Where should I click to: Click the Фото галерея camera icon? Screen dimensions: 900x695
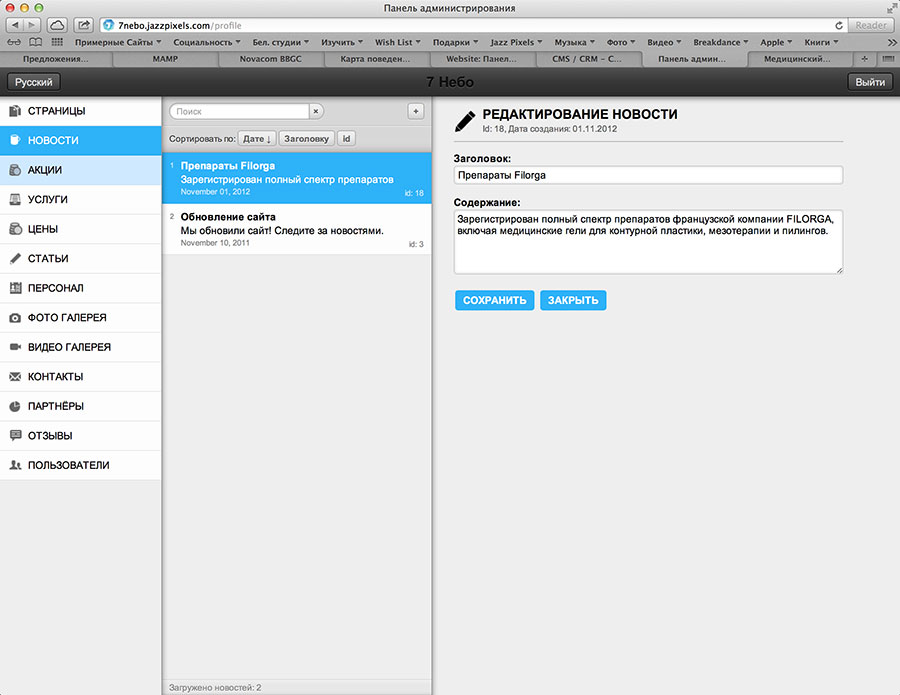point(15,318)
